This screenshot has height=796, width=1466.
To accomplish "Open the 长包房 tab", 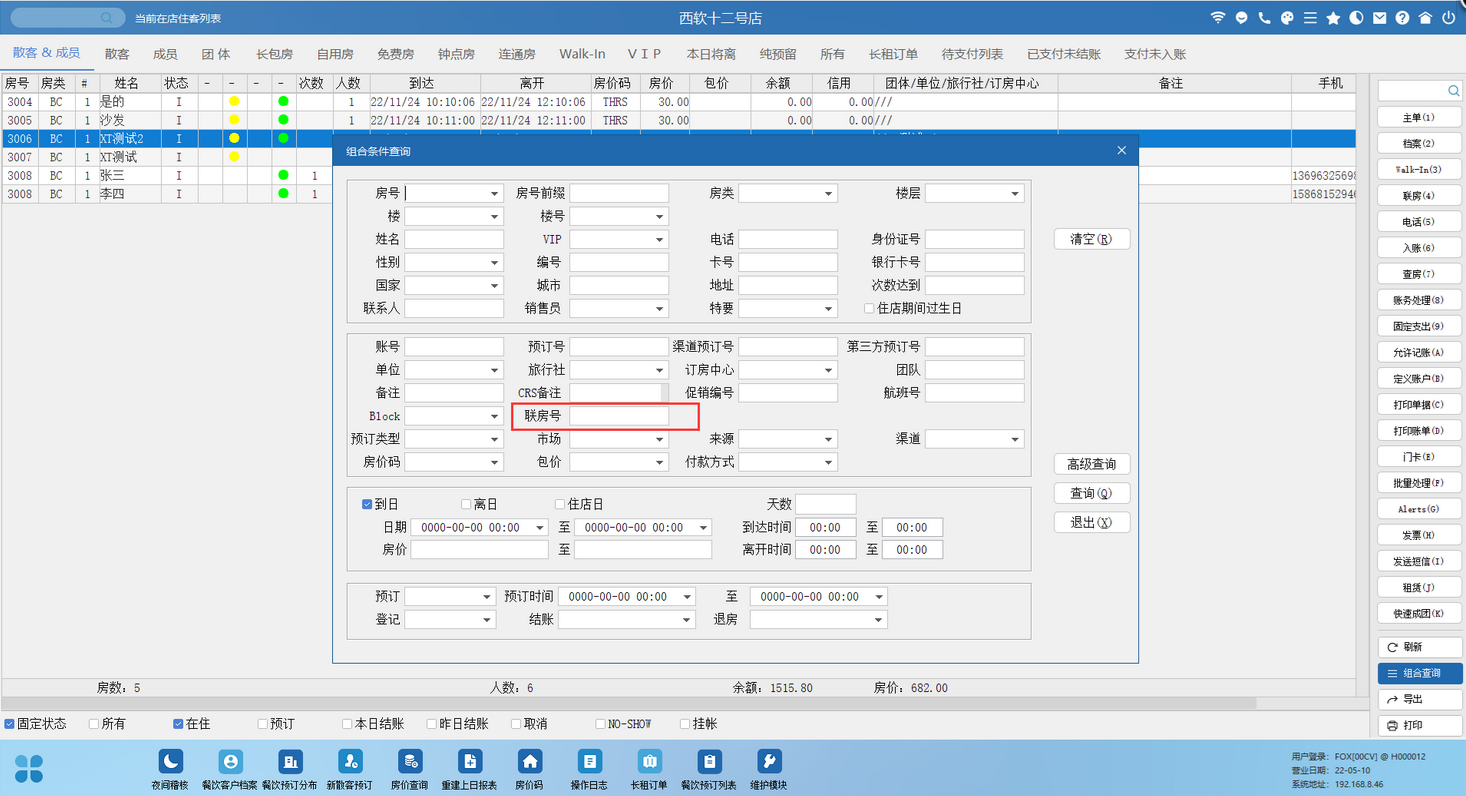I will click(274, 54).
